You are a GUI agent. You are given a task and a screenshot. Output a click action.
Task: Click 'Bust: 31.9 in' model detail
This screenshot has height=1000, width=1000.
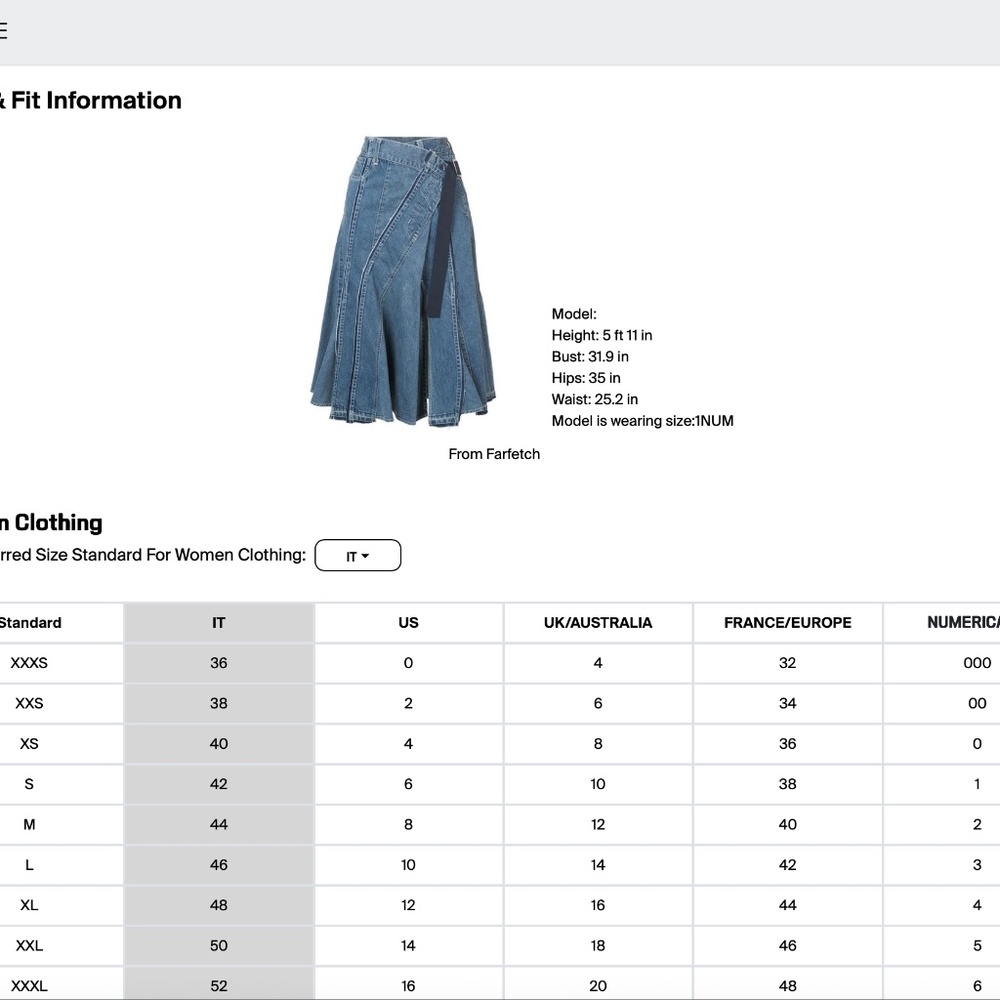point(590,357)
